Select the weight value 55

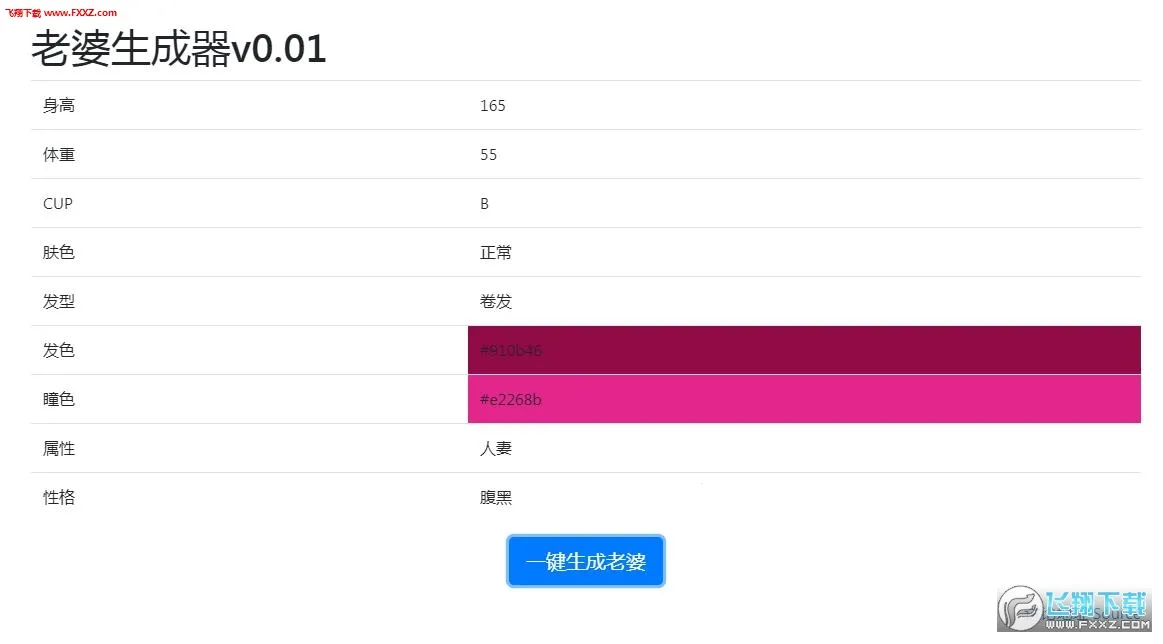(x=489, y=154)
